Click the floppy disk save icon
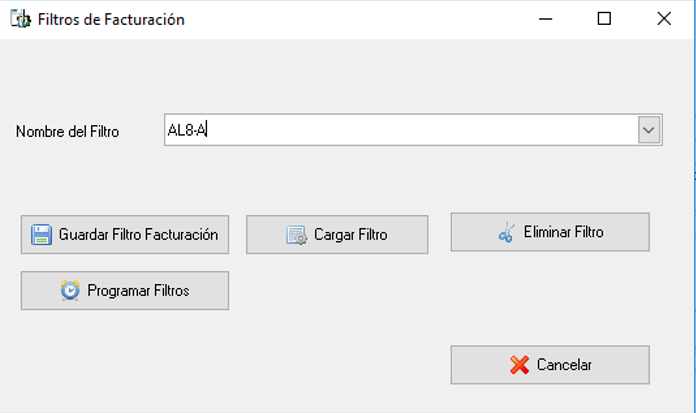The height and width of the screenshot is (413, 696). point(41,234)
